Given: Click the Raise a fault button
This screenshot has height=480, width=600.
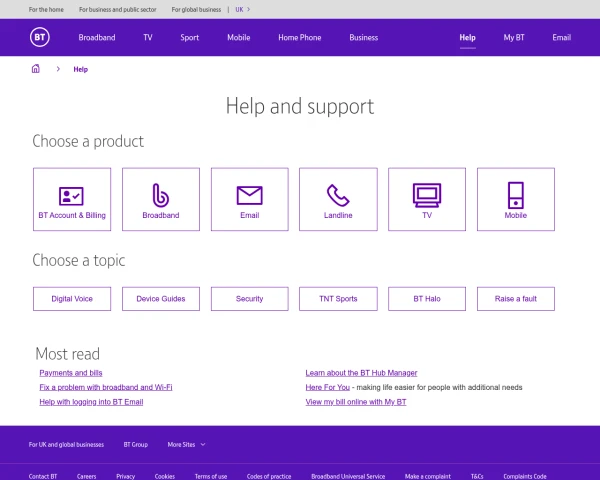Looking at the screenshot, I should [516, 299].
